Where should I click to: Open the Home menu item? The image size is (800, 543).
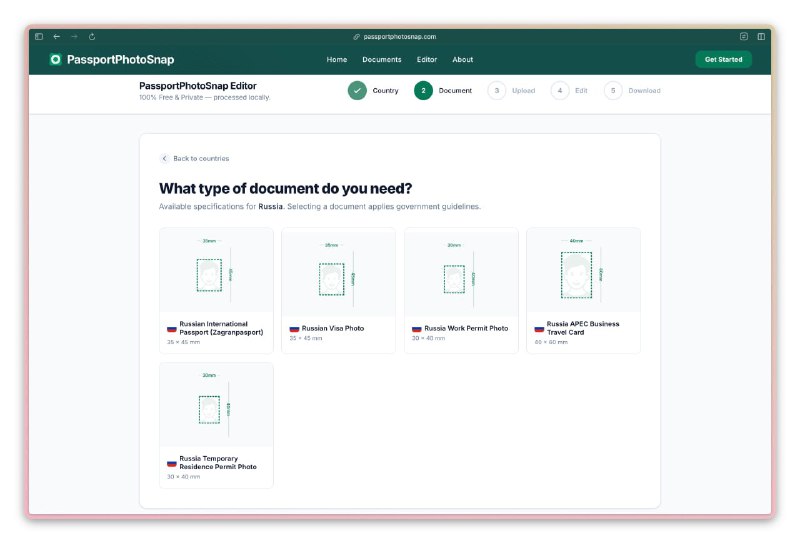pos(337,60)
